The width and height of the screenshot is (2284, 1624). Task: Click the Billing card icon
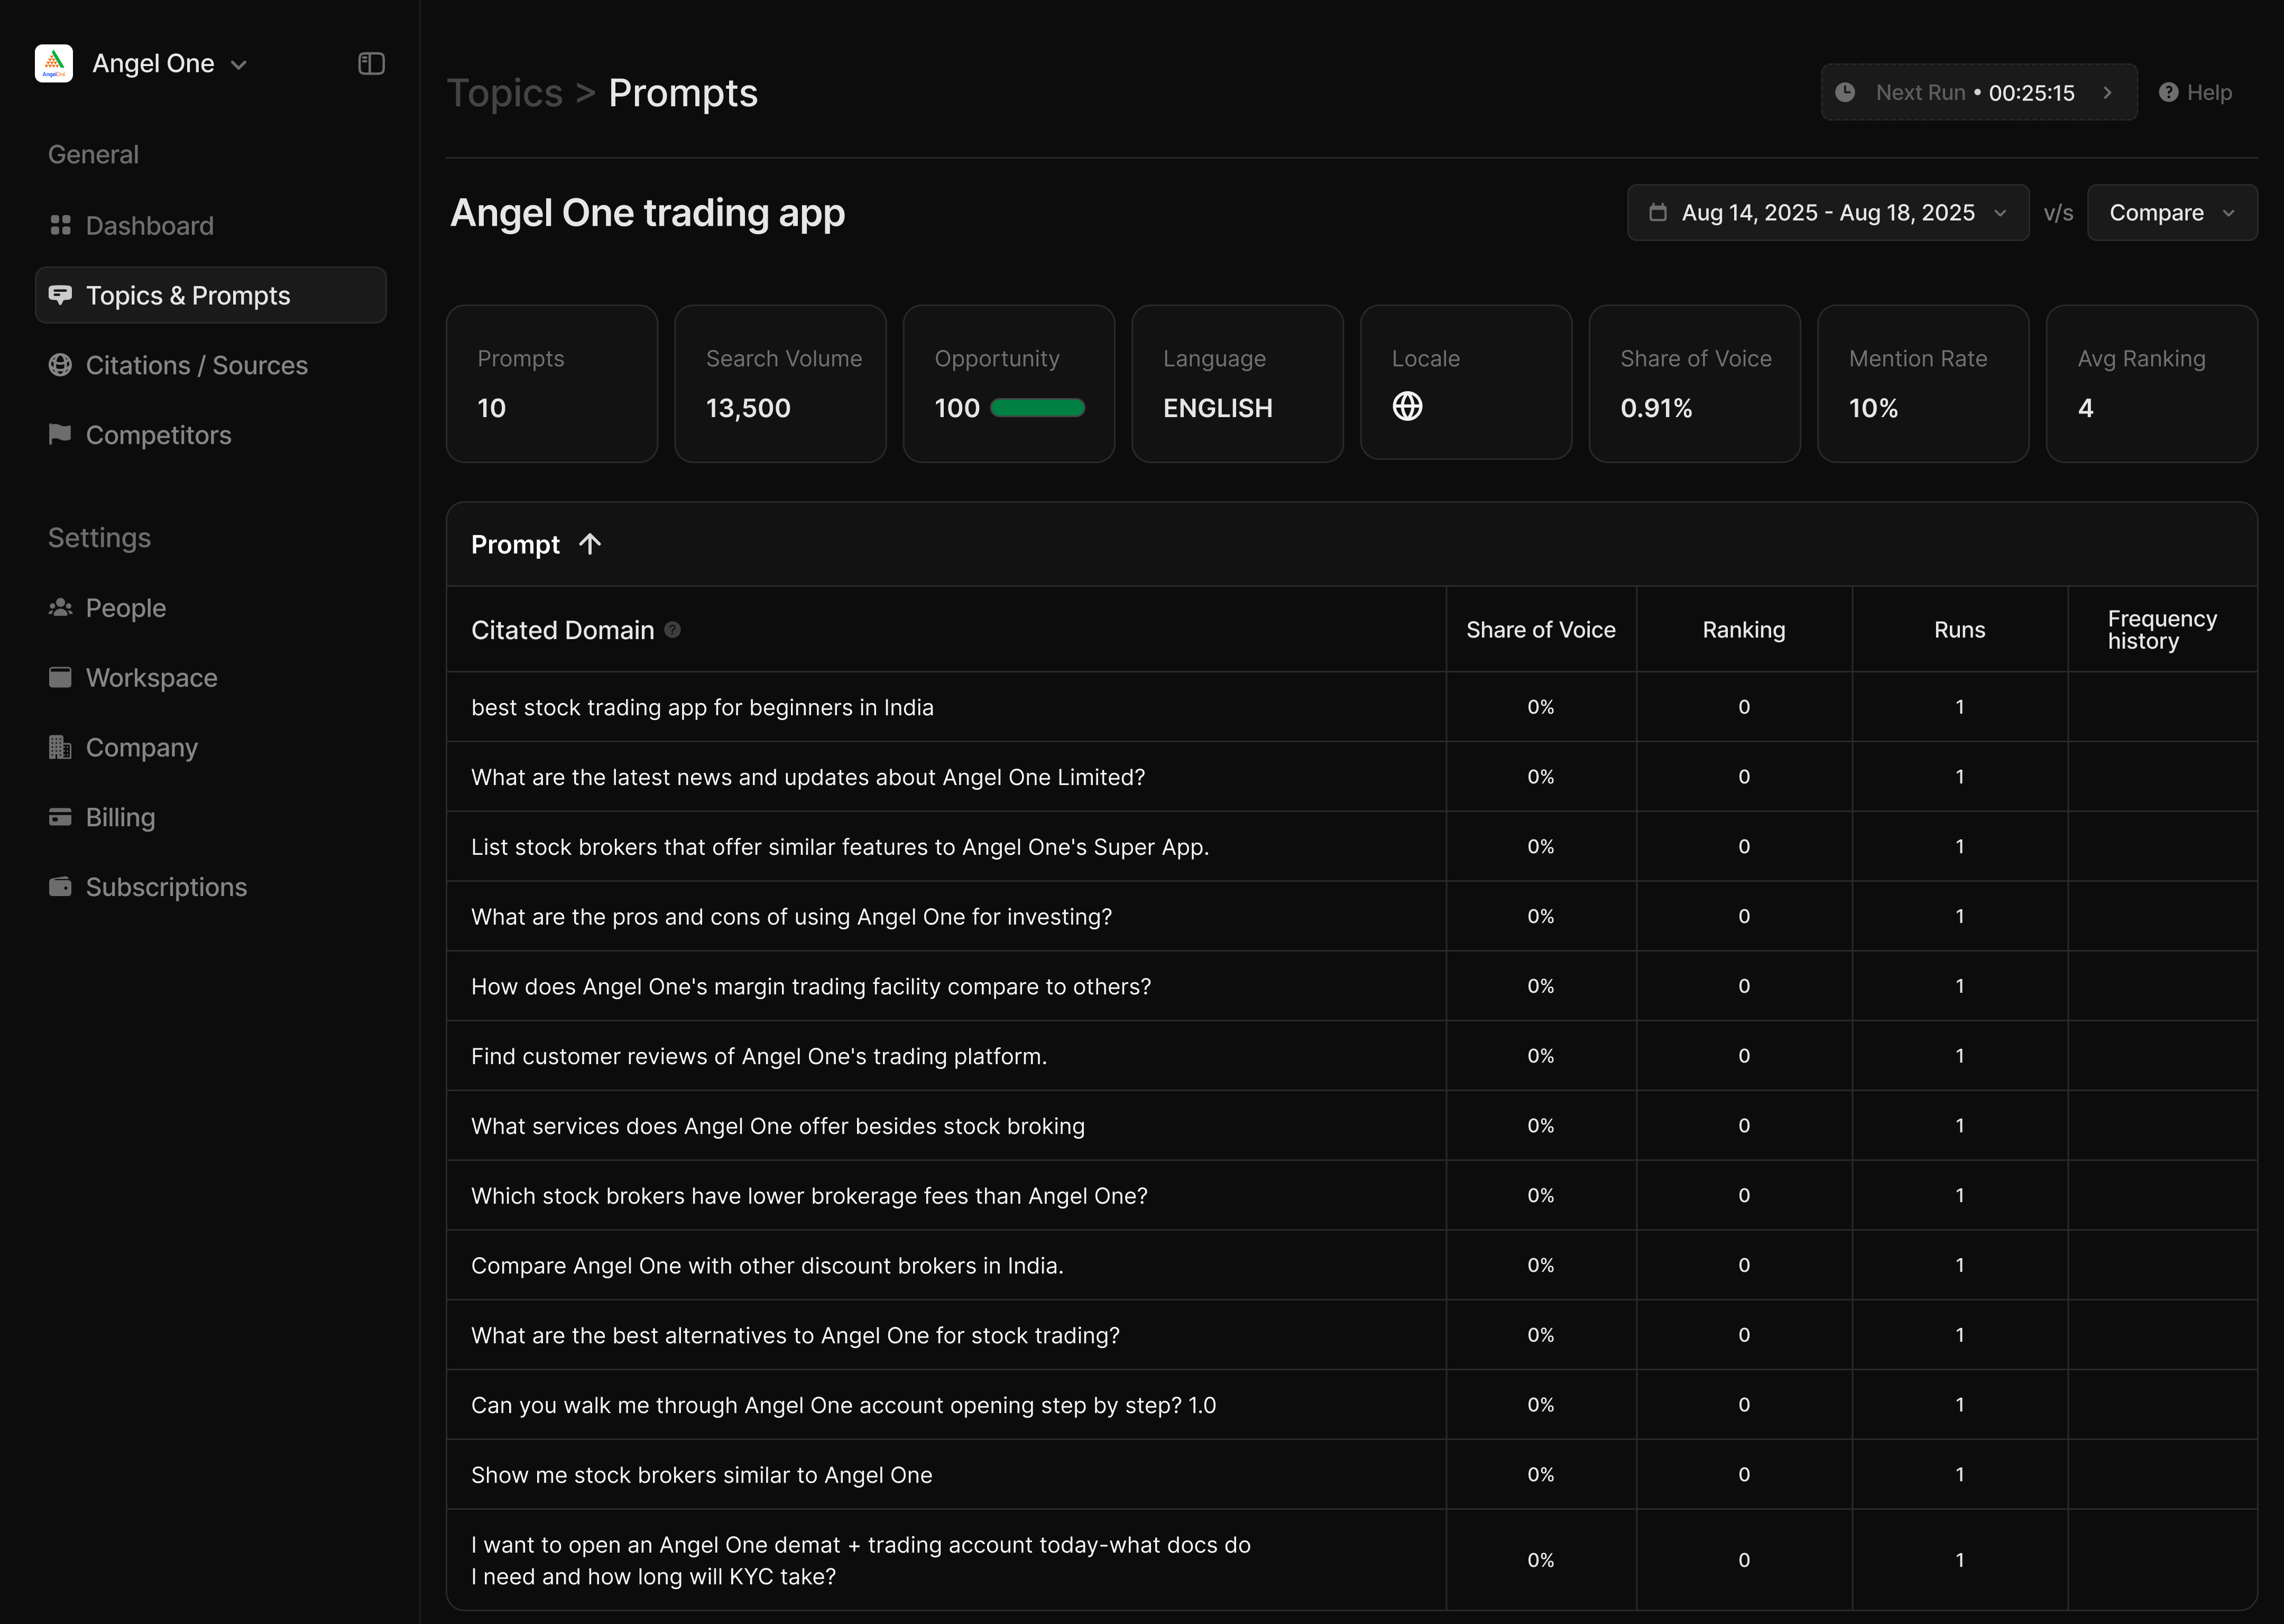60,818
